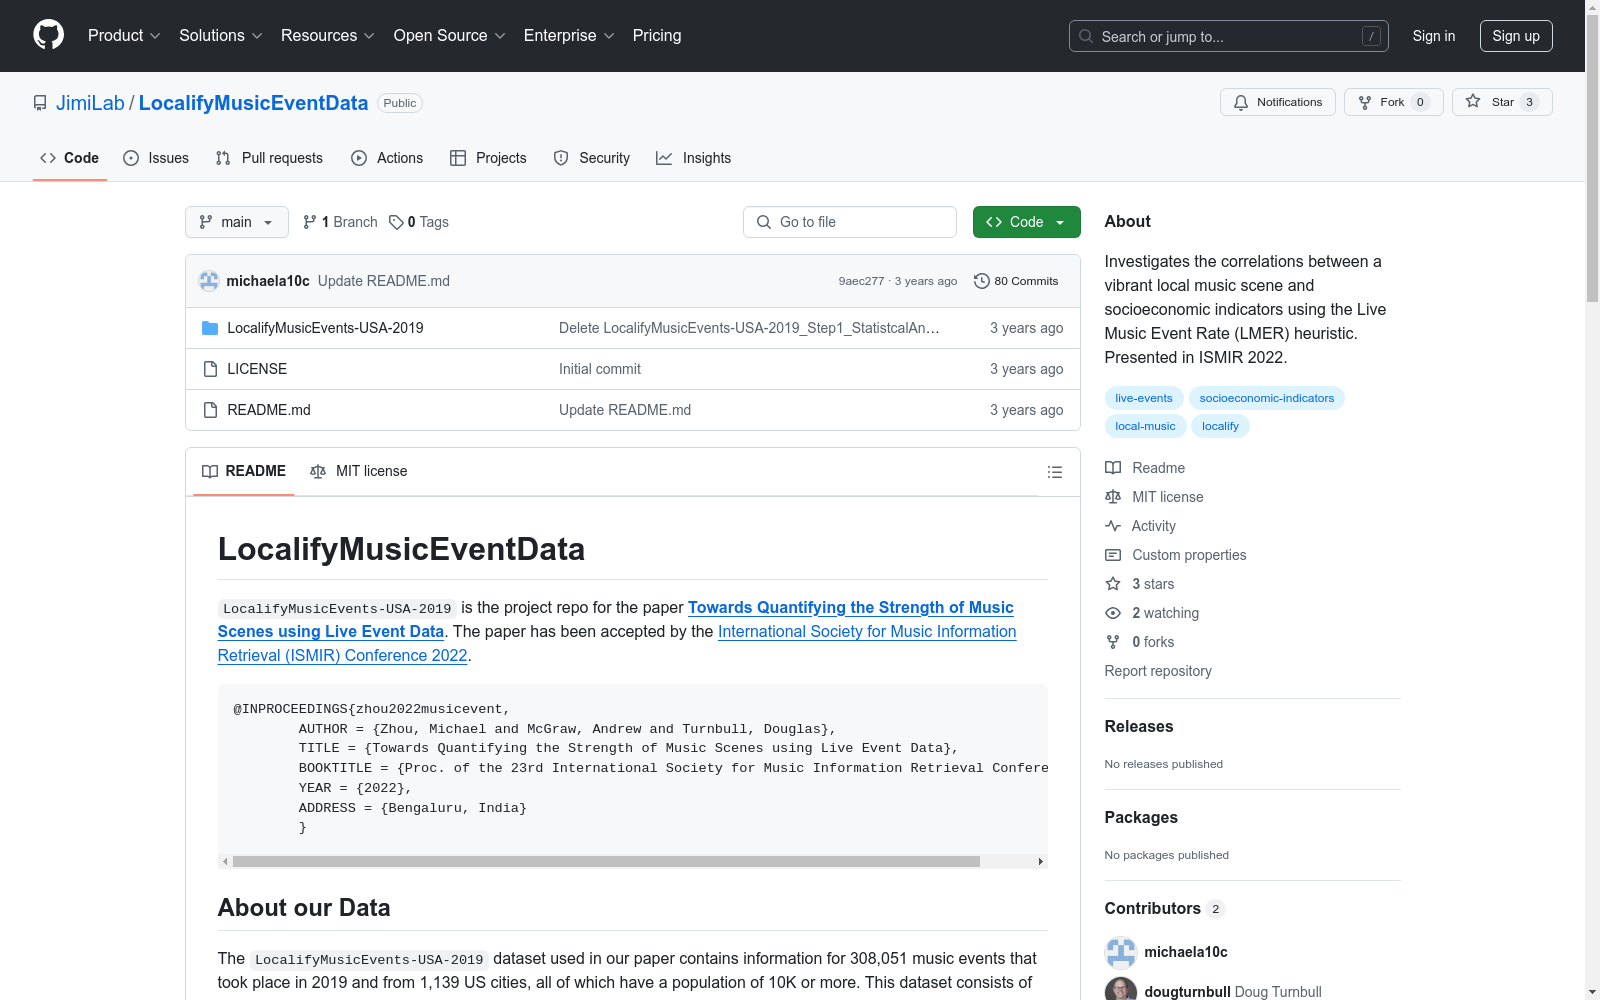
Task: Click the commit history clock icon
Action: pos(982,281)
